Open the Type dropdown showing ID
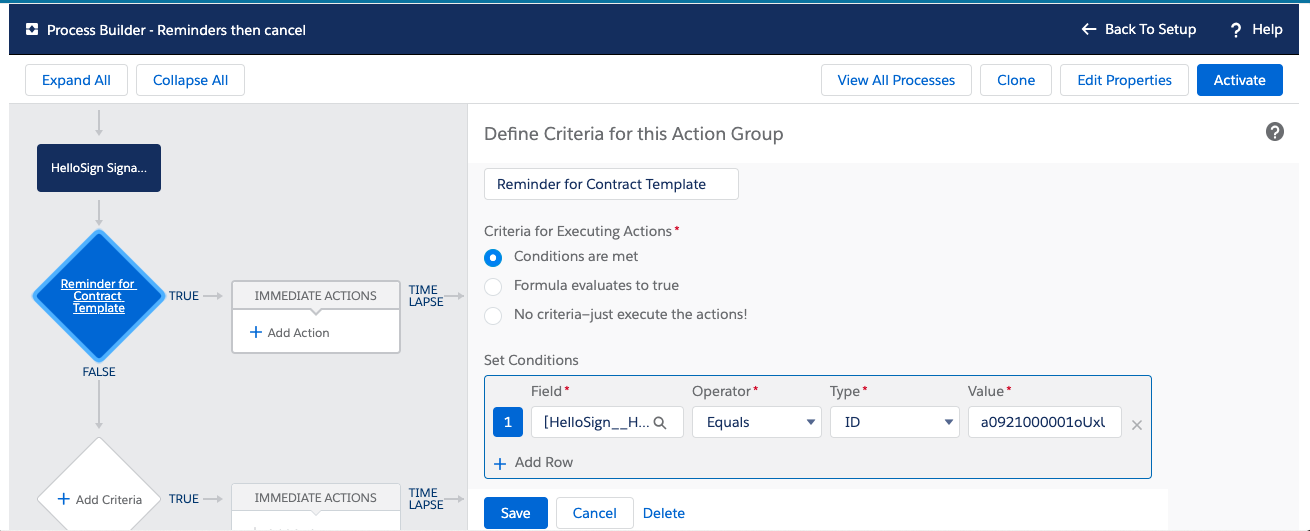Image resolution: width=1310 pixels, height=531 pixels. pyautogui.click(x=894, y=423)
